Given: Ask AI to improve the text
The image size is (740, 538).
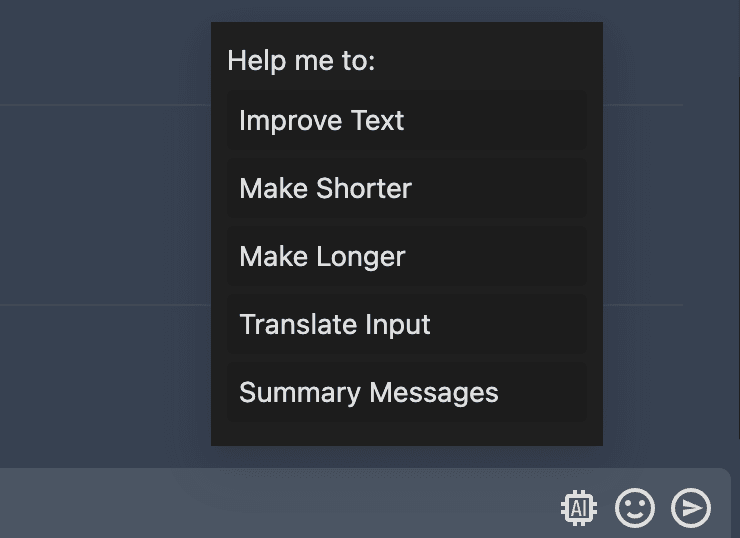Looking at the screenshot, I should click(x=406, y=121).
